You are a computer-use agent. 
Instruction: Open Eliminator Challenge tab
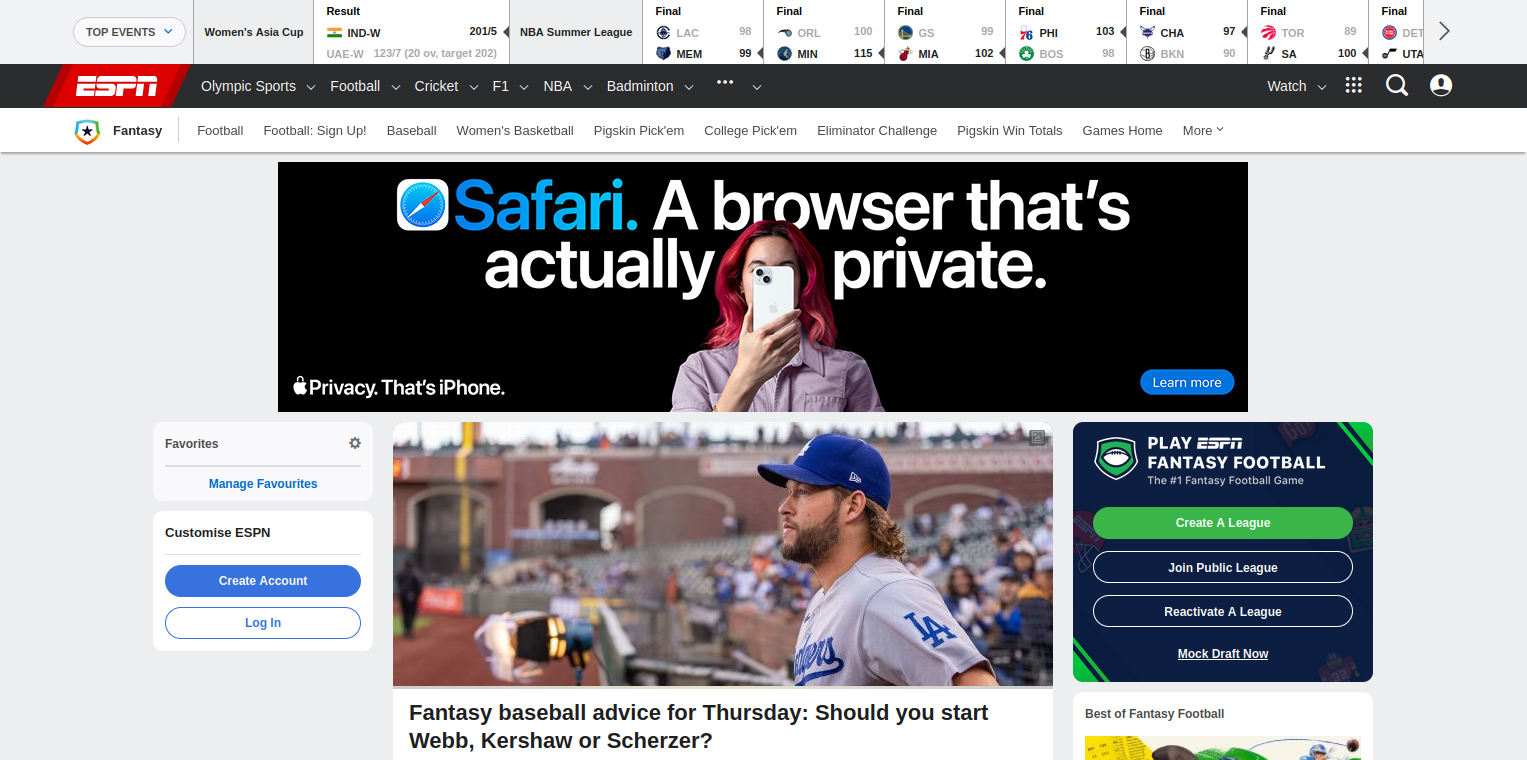coord(877,131)
